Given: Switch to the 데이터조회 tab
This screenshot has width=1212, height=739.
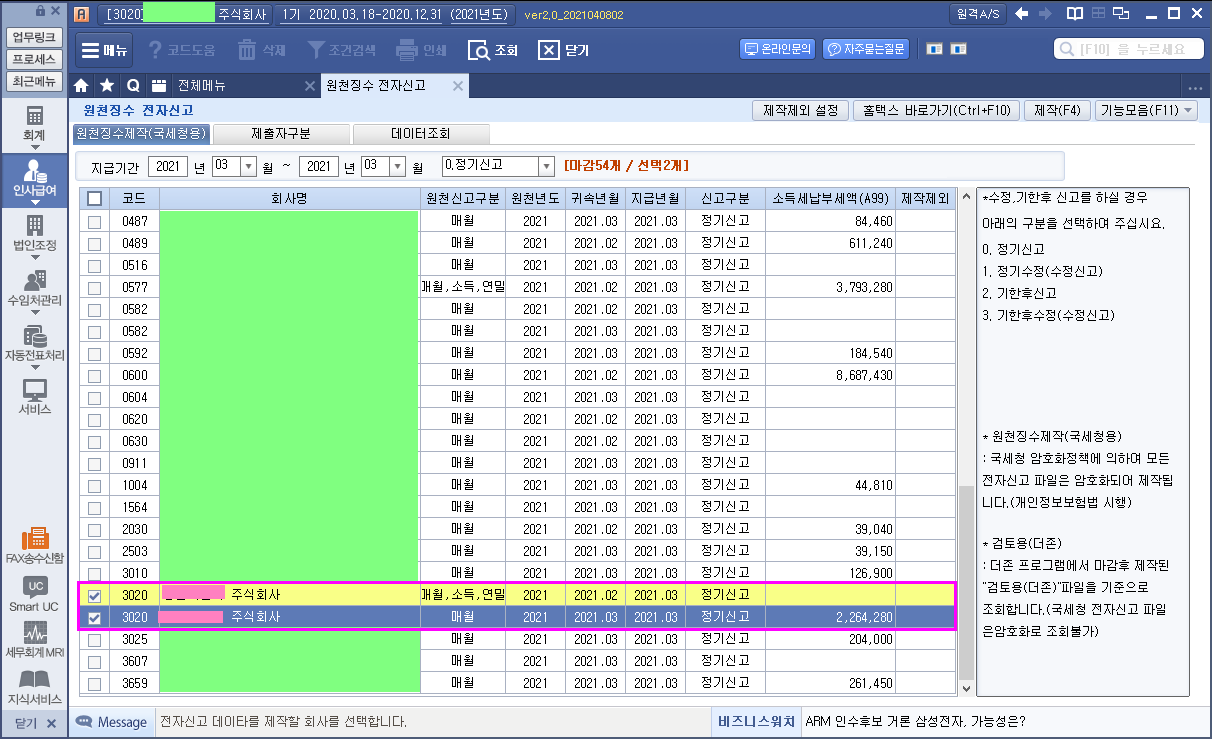Looking at the screenshot, I should (x=421, y=133).
